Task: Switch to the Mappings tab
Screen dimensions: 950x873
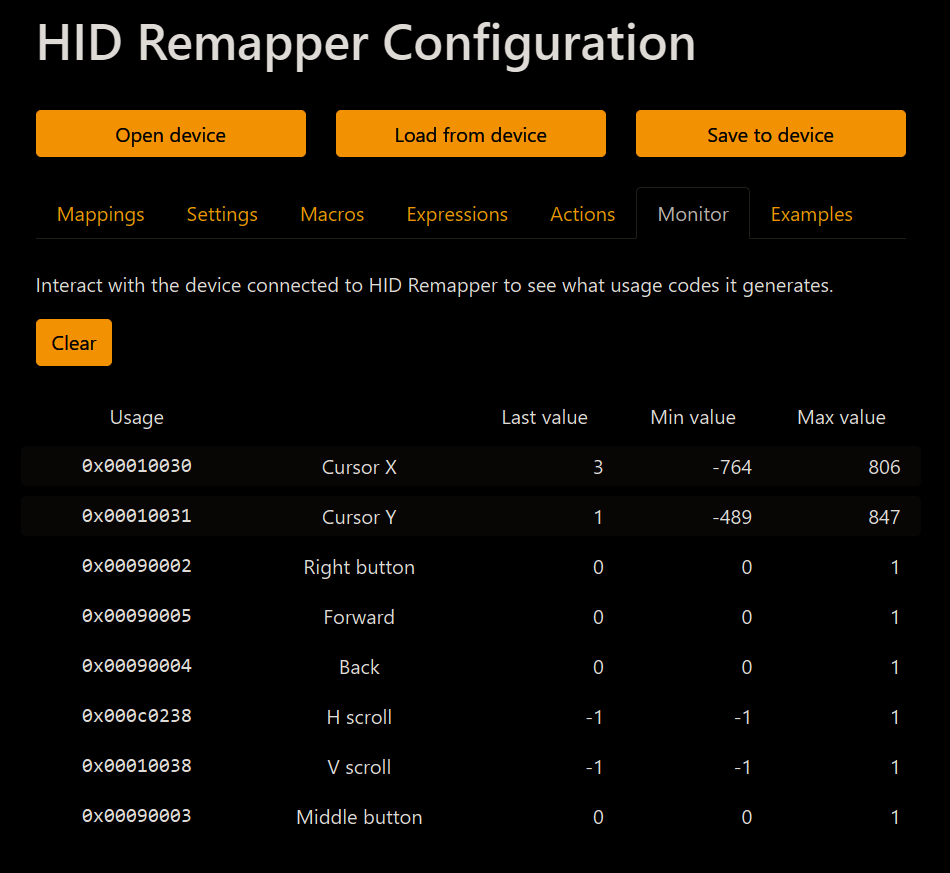Action: pyautogui.click(x=100, y=214)
